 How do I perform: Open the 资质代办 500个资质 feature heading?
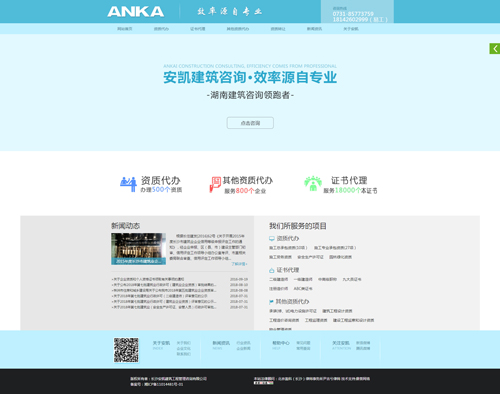[x=161, y=181]
